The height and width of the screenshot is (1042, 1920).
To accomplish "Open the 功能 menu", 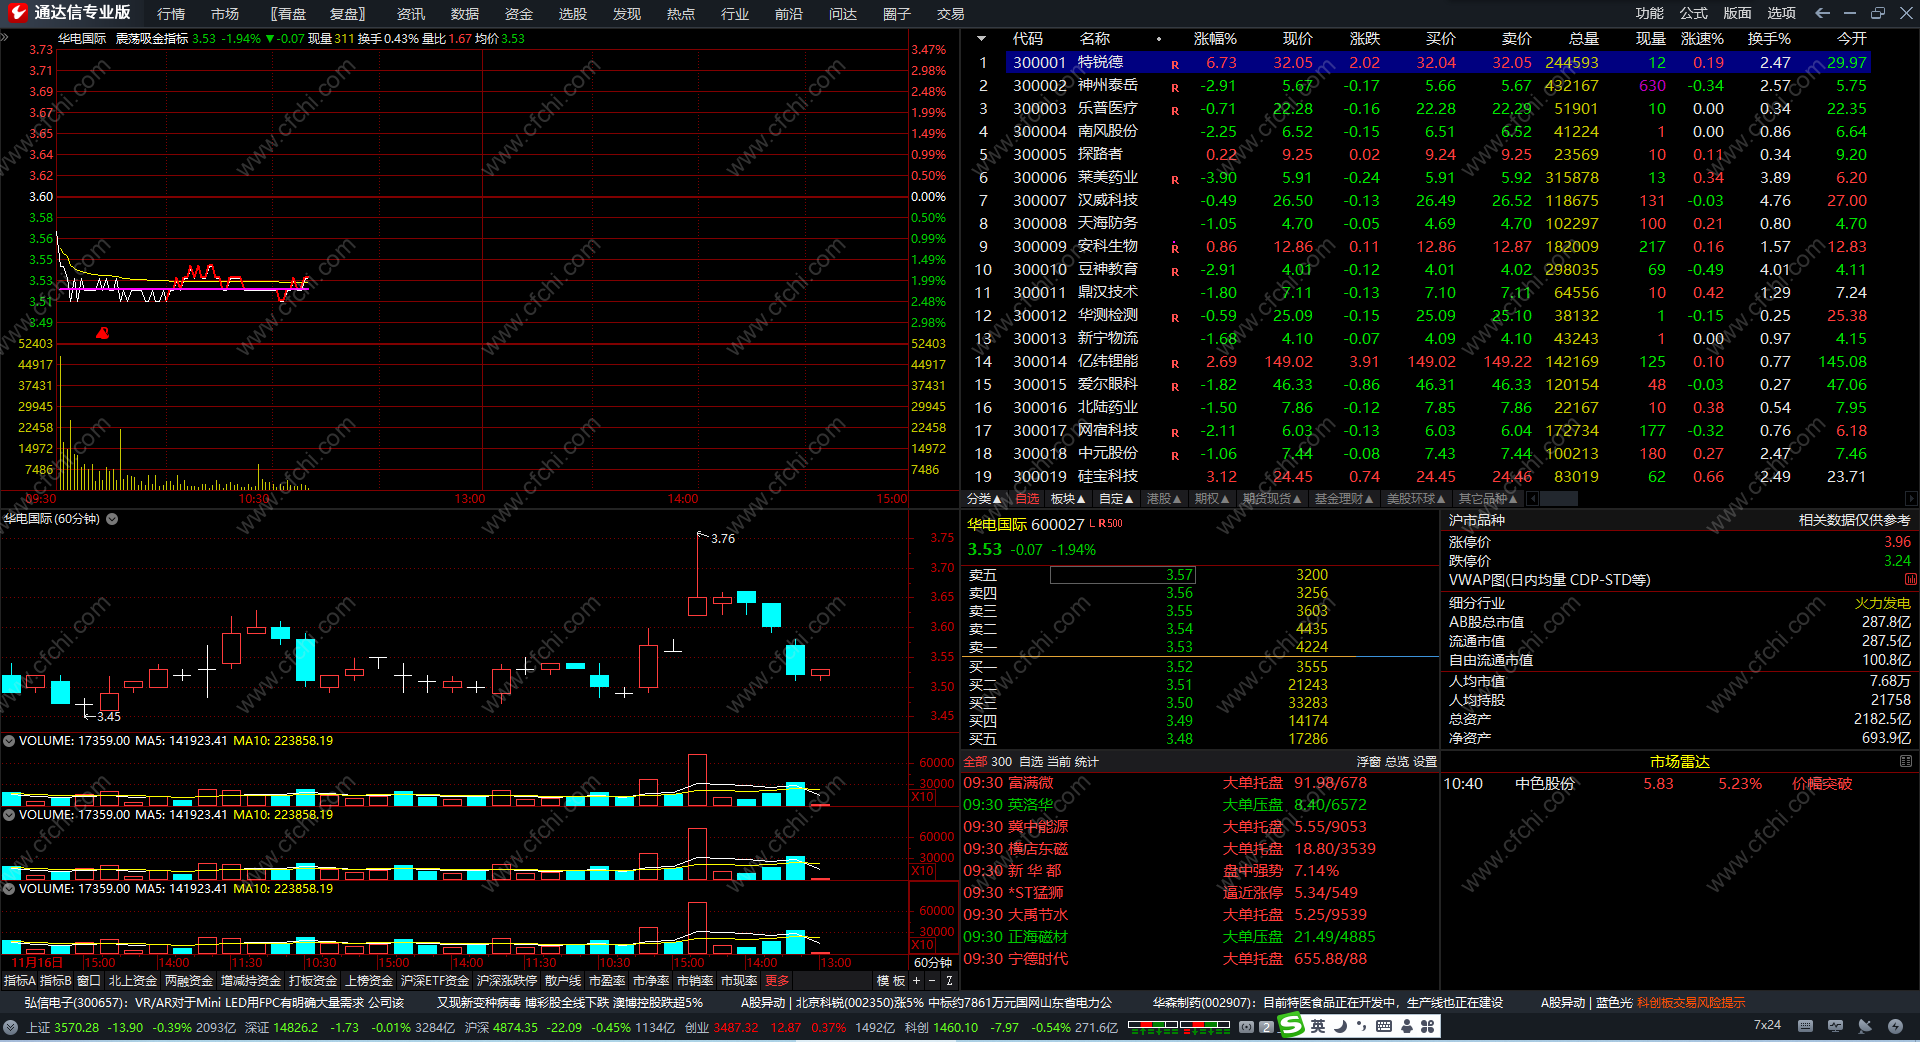I will (x=1650, y=13).
